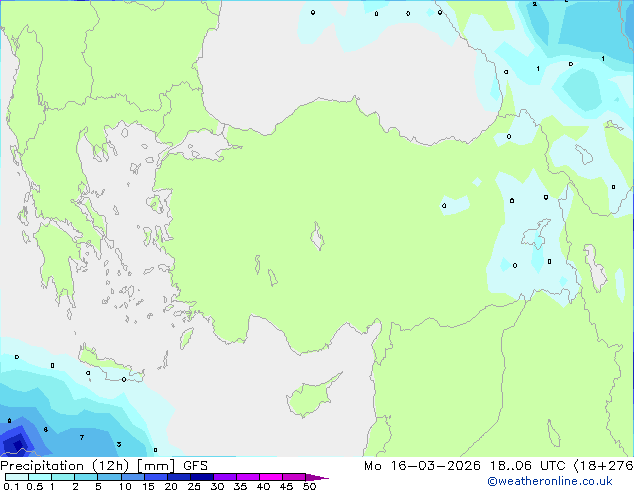634x490 pixels.
Task: Select the 25–30 mm legend color swatch
Action: pos(201,477)
